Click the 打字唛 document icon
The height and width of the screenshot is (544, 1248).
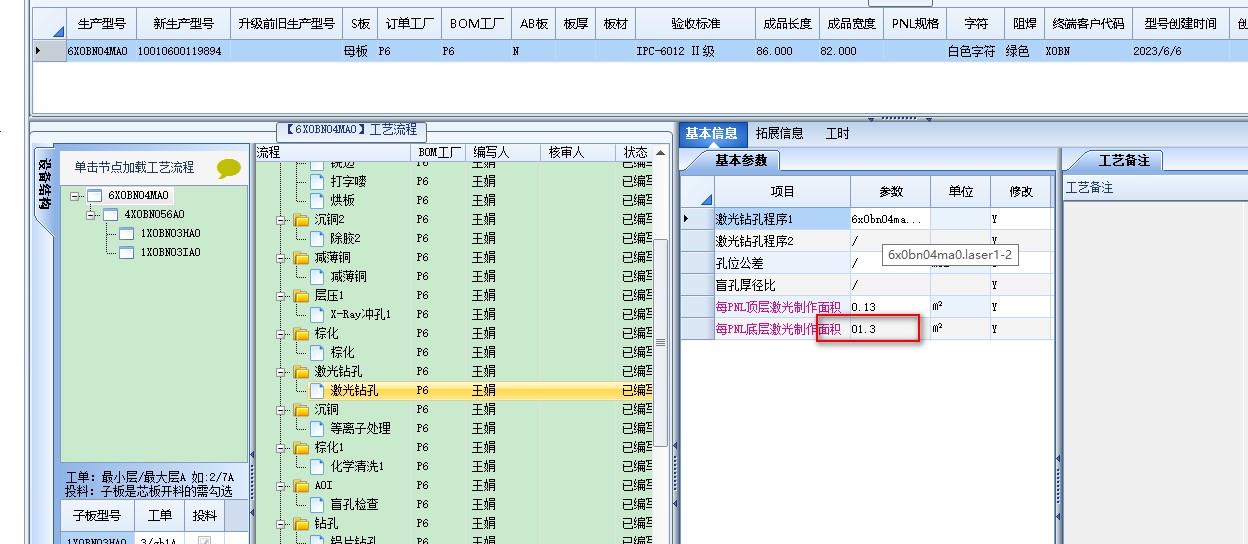(x=317, y=181)
